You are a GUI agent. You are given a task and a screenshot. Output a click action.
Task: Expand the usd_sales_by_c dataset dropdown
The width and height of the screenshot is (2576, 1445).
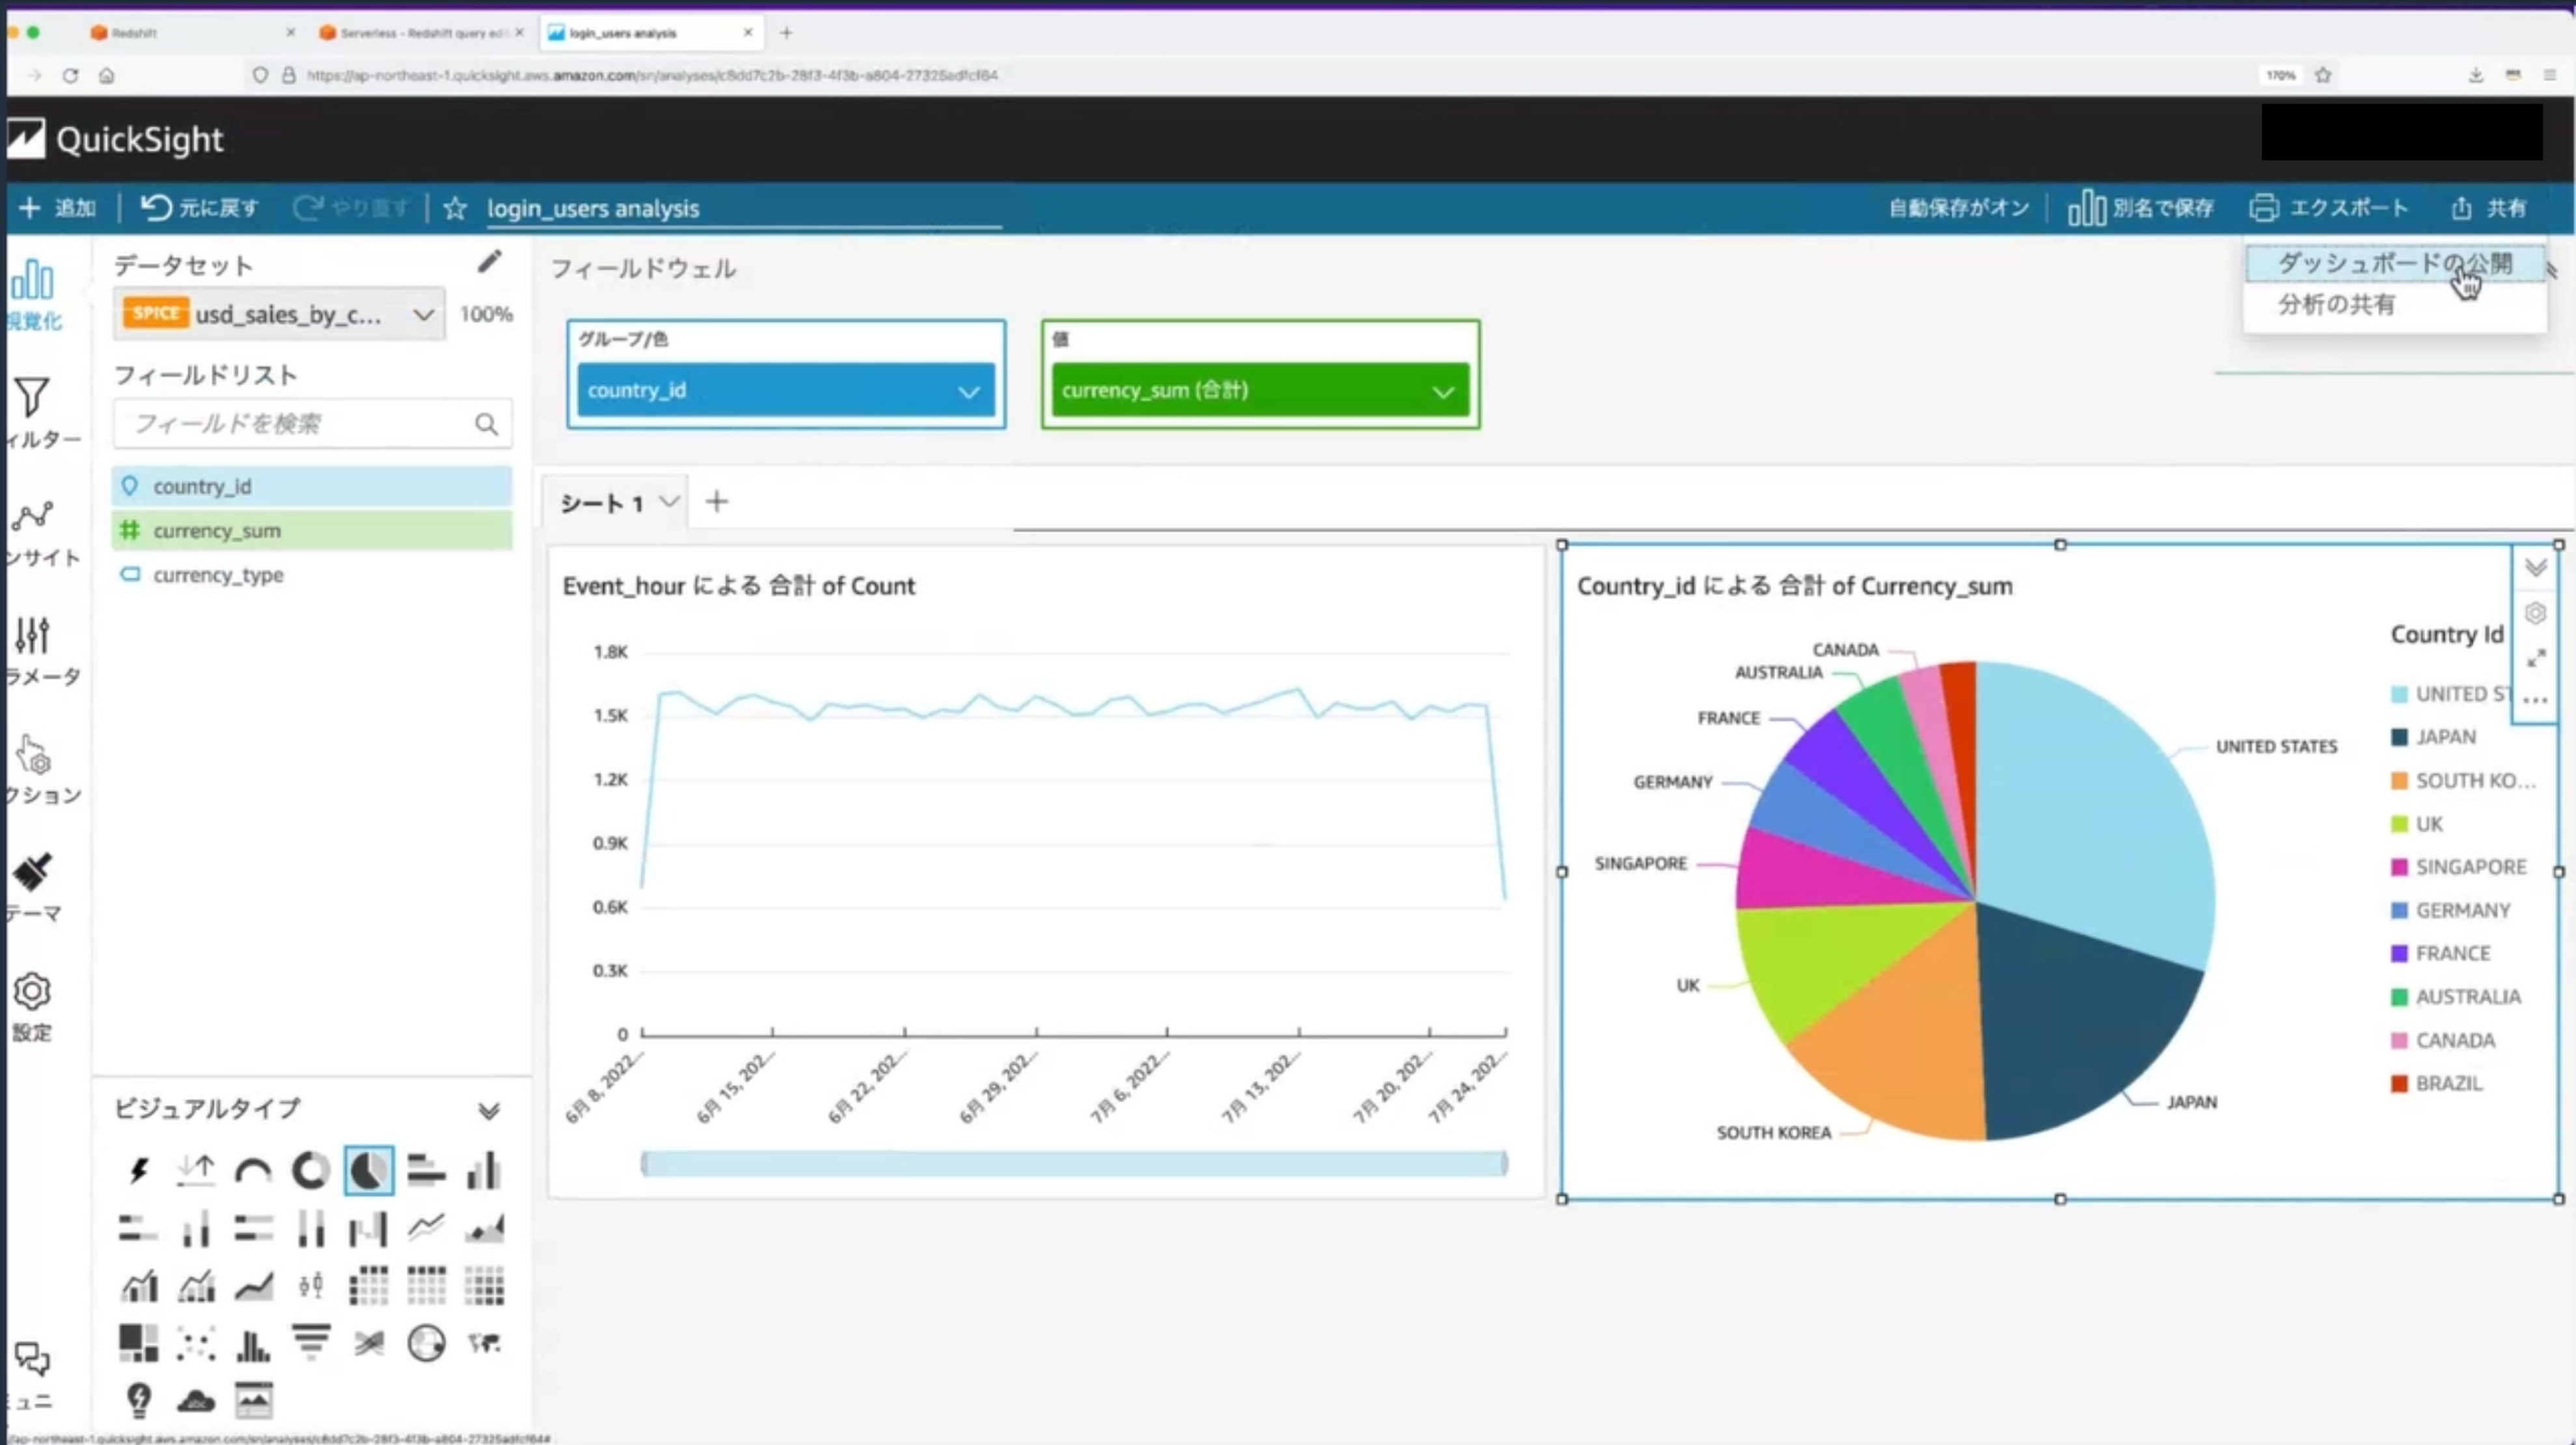pos(423,315)
